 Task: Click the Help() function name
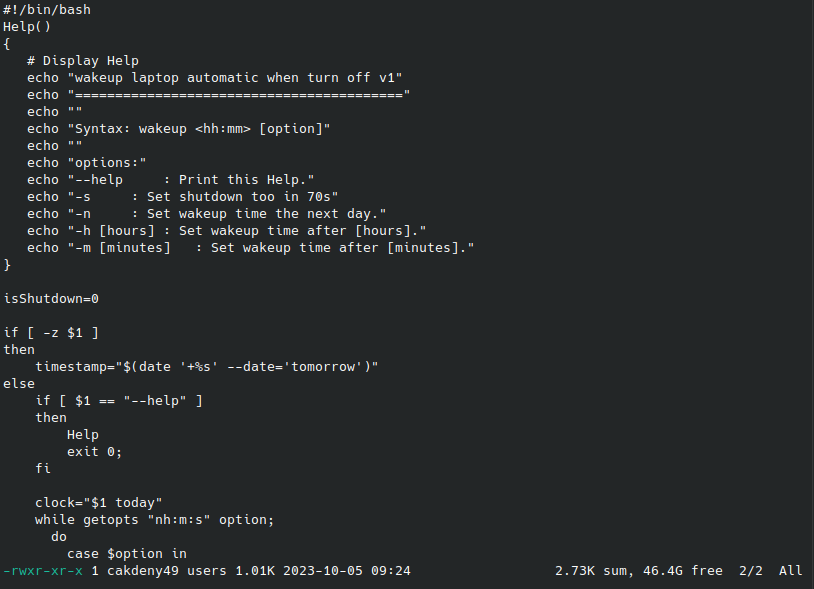(27, 26)
